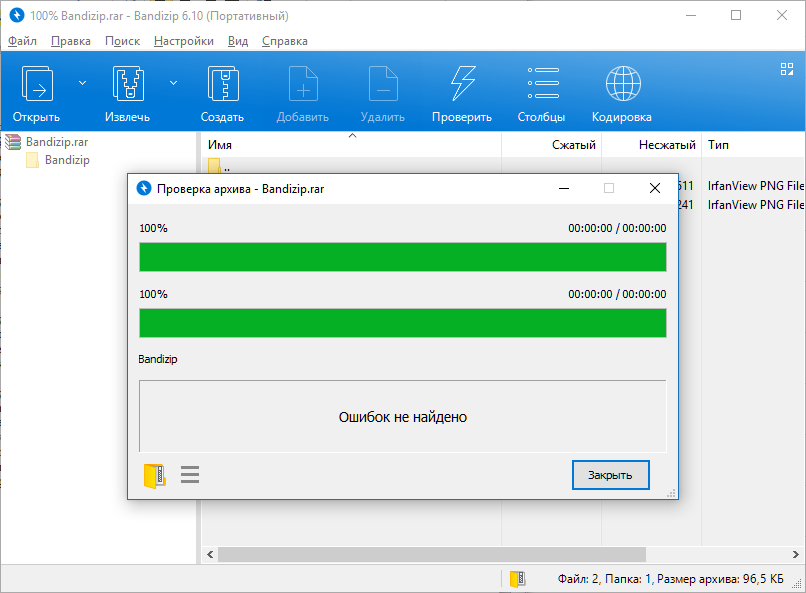Click the archive icon in the status bar

[518, 579]
